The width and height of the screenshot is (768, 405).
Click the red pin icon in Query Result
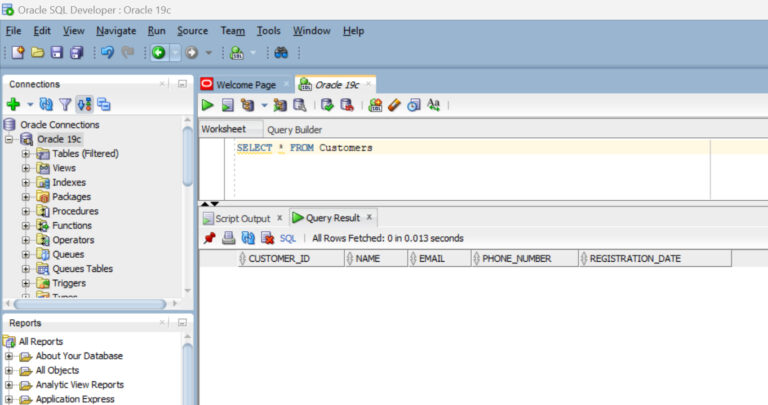(x=210, y=238)
